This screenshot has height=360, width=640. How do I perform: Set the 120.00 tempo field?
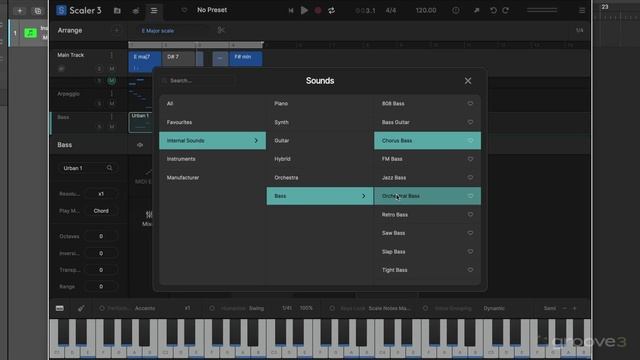click(426, 10)
